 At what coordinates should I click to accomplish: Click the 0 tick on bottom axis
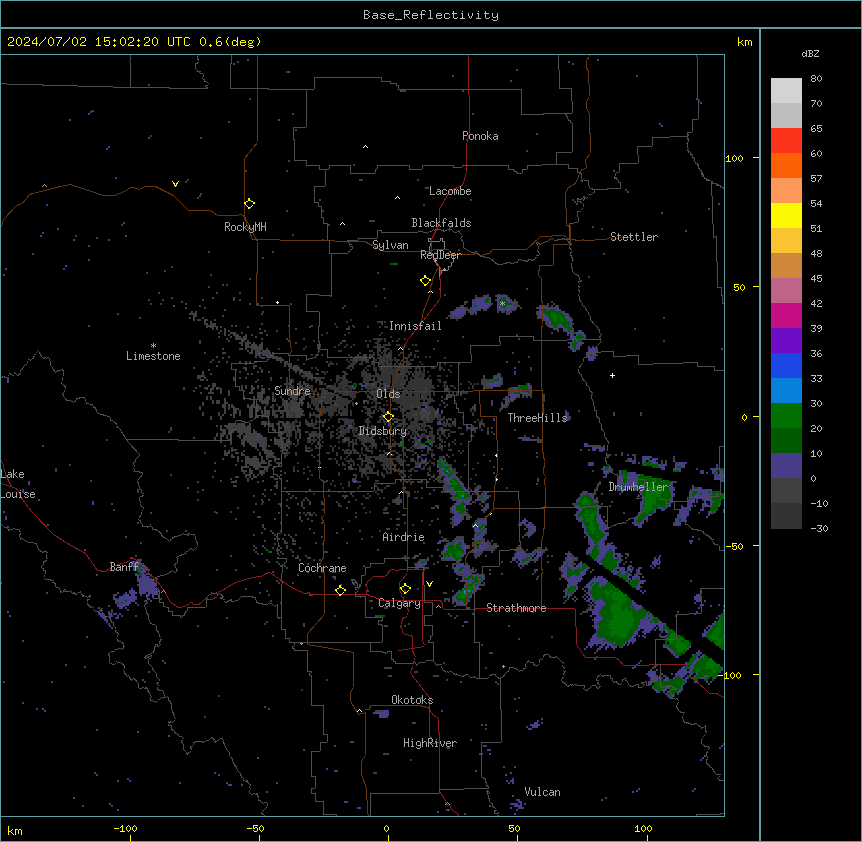[386, 828]
